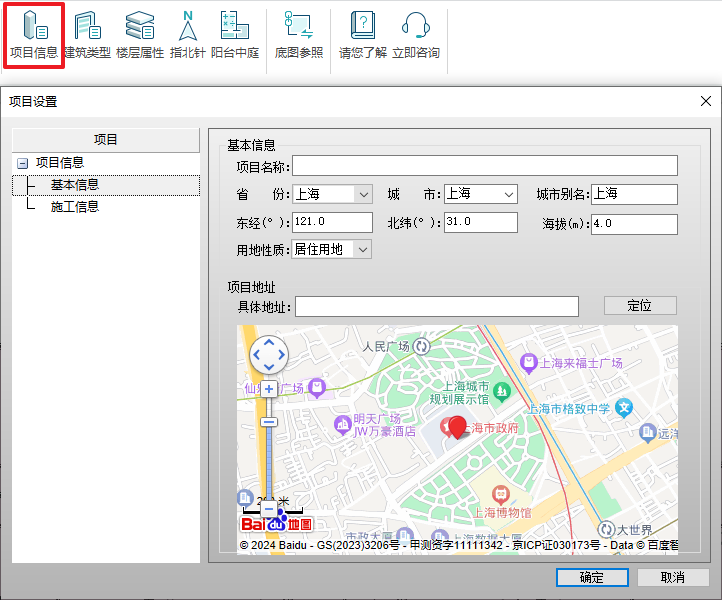
Task: Select the 建筑类型 toolbar icon
Action: pos(88,35)
